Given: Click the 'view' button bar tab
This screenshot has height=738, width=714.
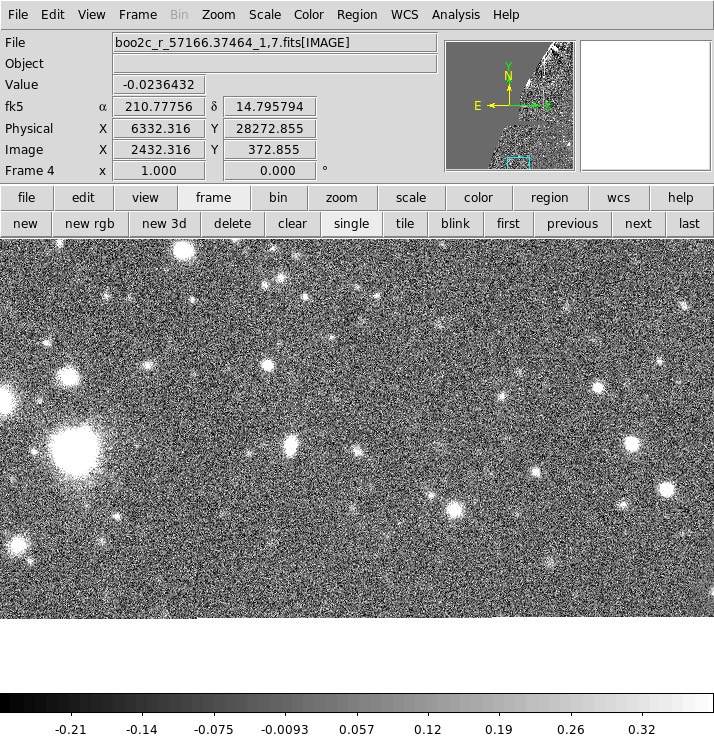Looking at the screenshot, I should [145, 198].
